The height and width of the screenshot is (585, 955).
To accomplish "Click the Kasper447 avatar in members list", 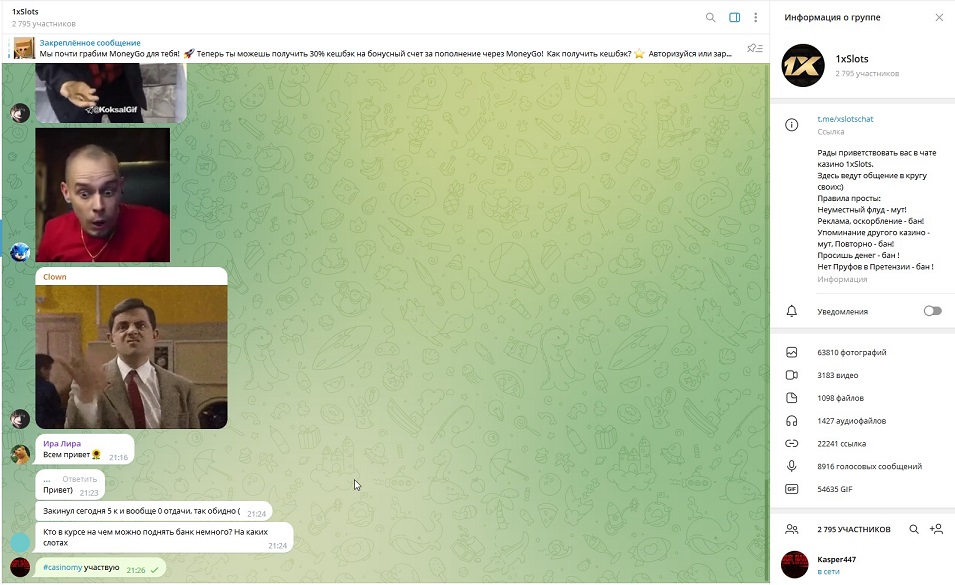I will click(x=794, y=564).
